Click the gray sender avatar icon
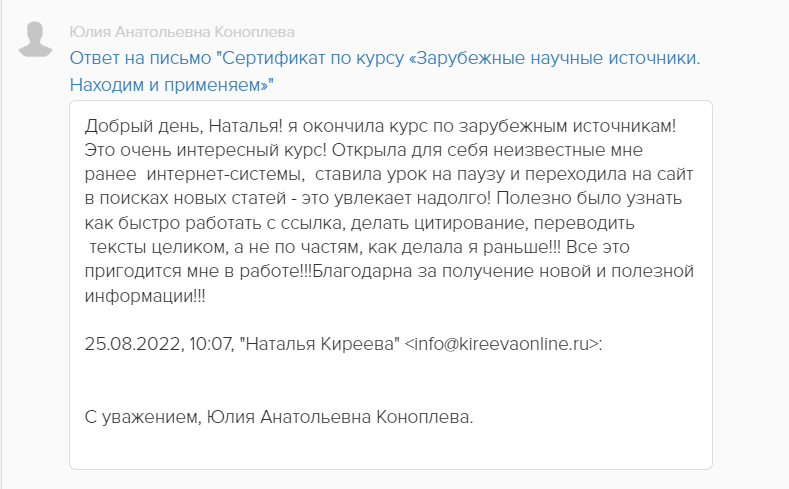 [x=37, y=38]
